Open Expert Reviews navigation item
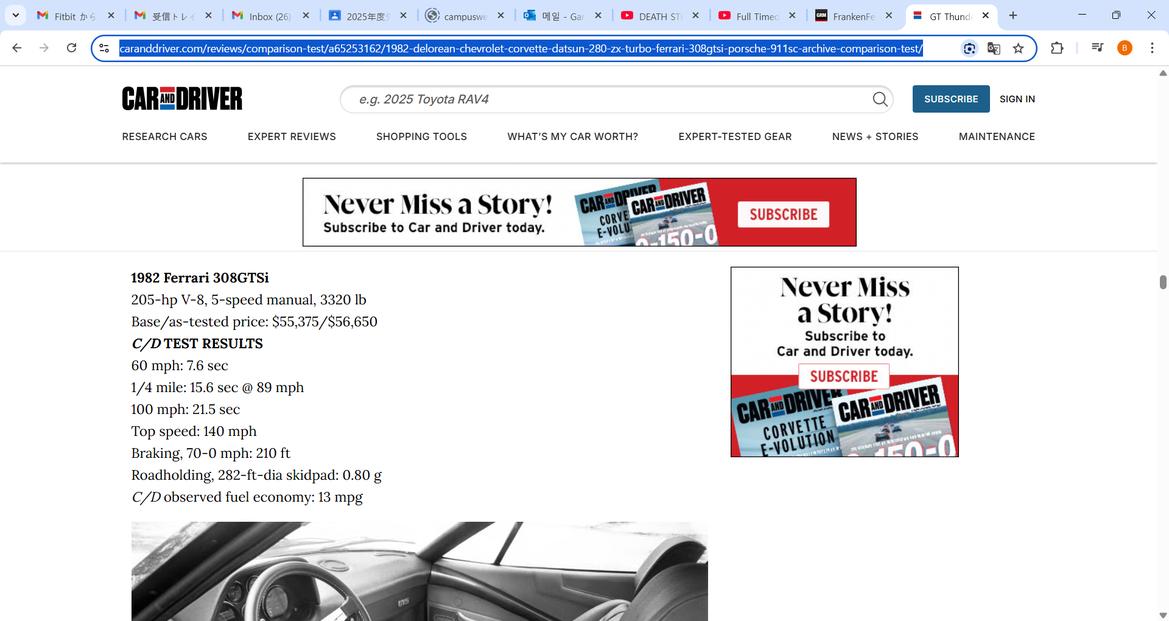The height and width of the screenshot is (621, 1169). point(291,136)
